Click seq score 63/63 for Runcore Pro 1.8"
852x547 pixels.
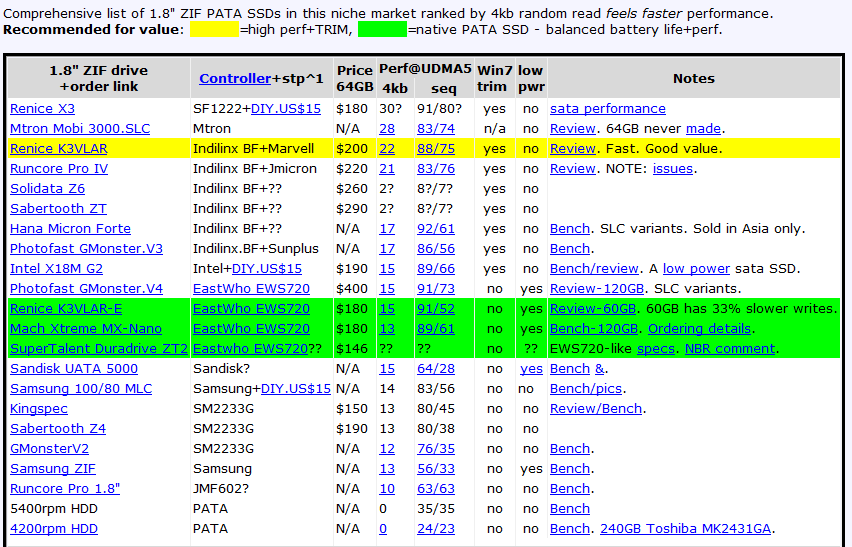coord(436,489)
